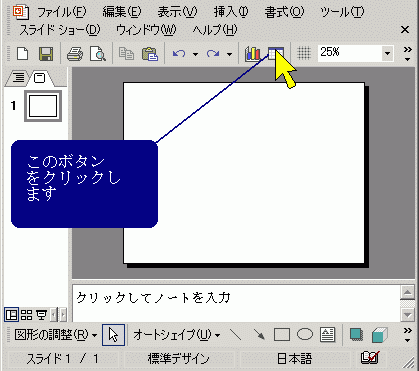Click the Insert Table icon
The width and height of the screenshot is (419, 371).
coord(276,54)
